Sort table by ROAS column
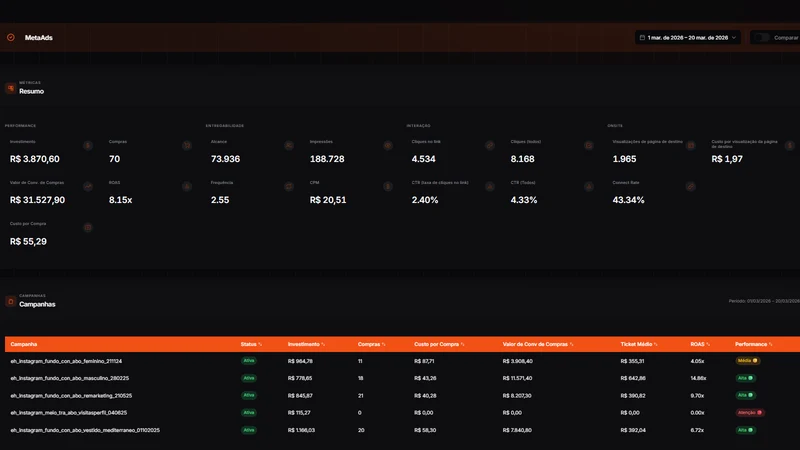800x450 pixels. (700, 344)
